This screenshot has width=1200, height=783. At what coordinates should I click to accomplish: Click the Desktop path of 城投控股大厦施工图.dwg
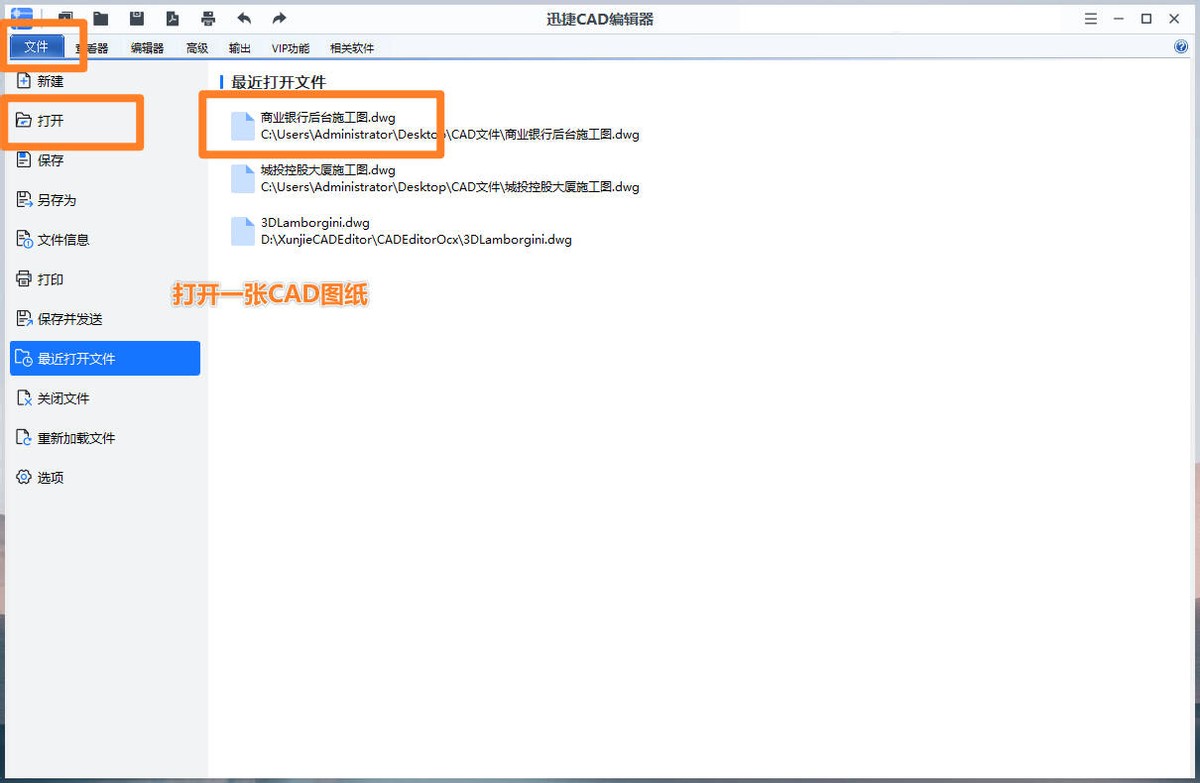[x=450, y=187]
